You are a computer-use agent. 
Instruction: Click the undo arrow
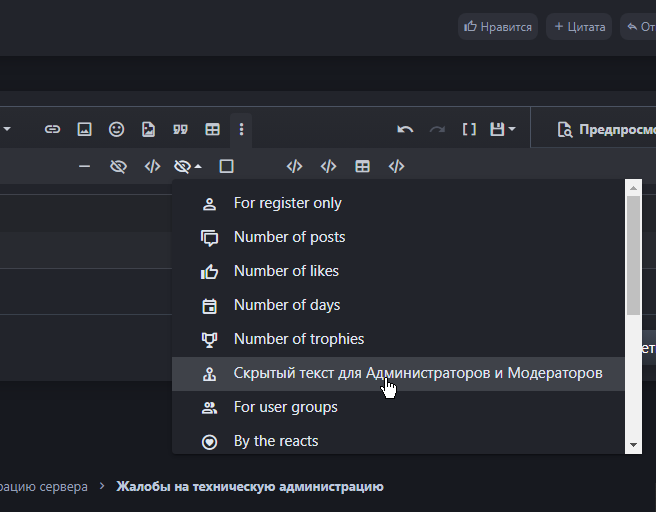point(405,129)
